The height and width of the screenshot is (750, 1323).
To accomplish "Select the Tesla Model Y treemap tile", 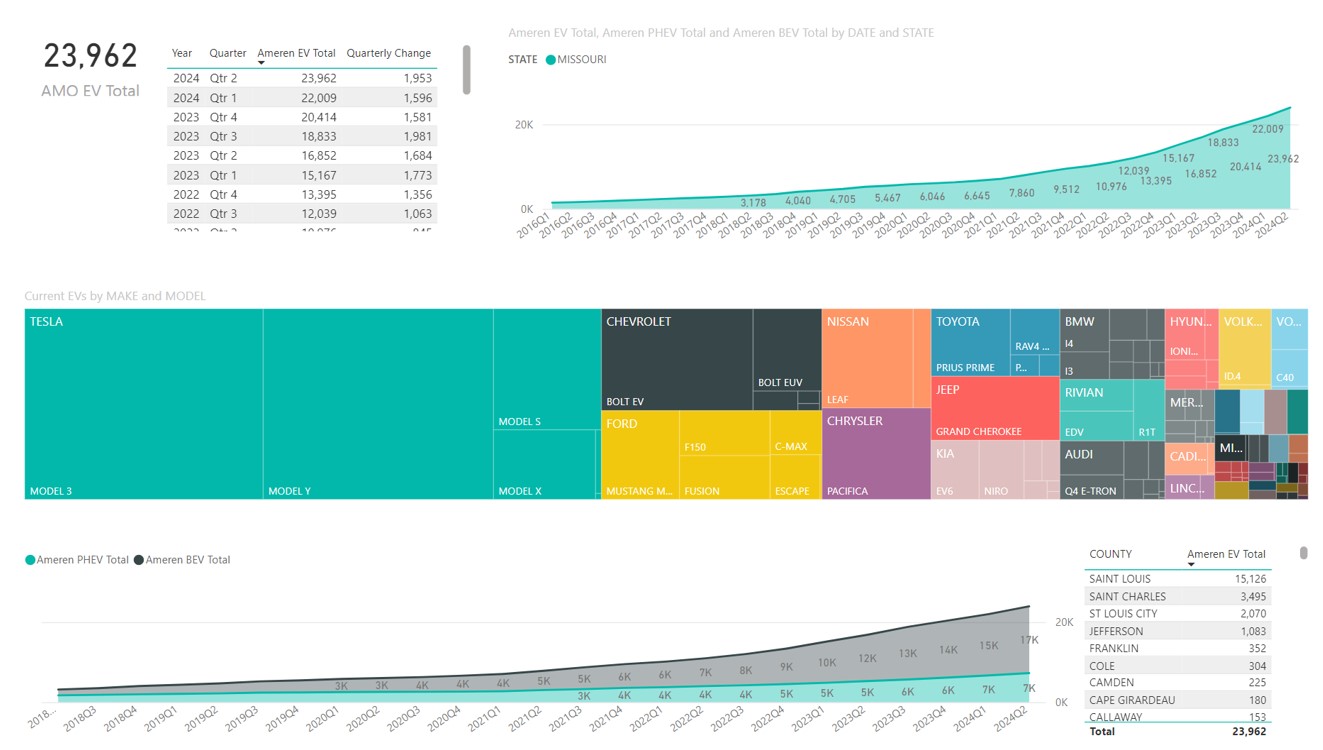I will click(x=378, y=405).
